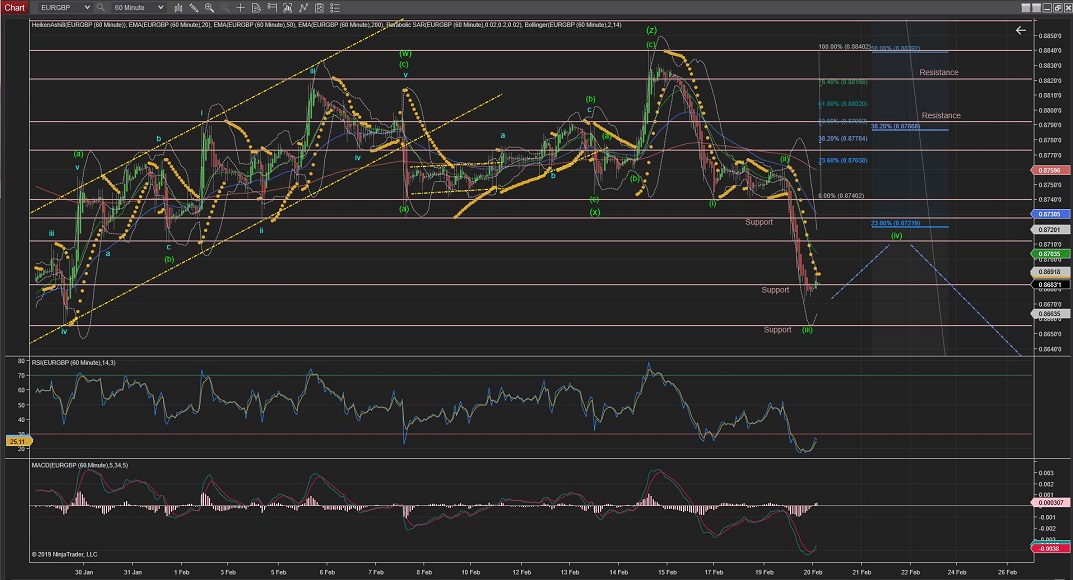Select the upper Resistance text label
This screenshot has height=580, width=1073.
938,72
